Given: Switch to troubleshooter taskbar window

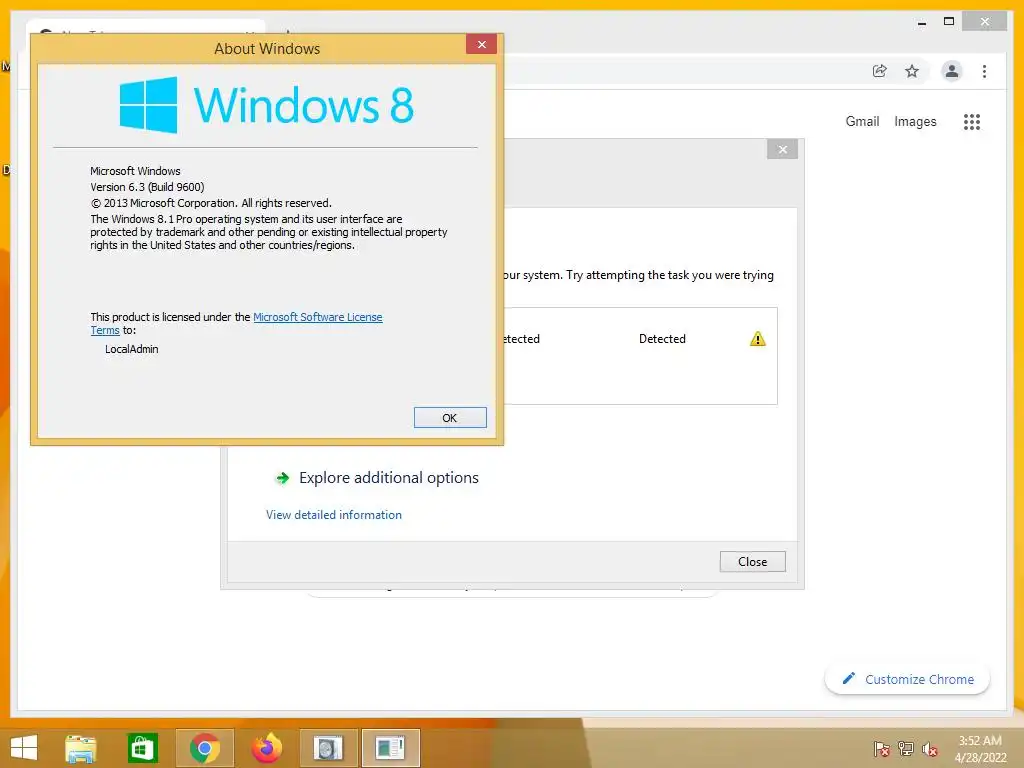Looking at the screenshot, I should (x=328, y=748).
